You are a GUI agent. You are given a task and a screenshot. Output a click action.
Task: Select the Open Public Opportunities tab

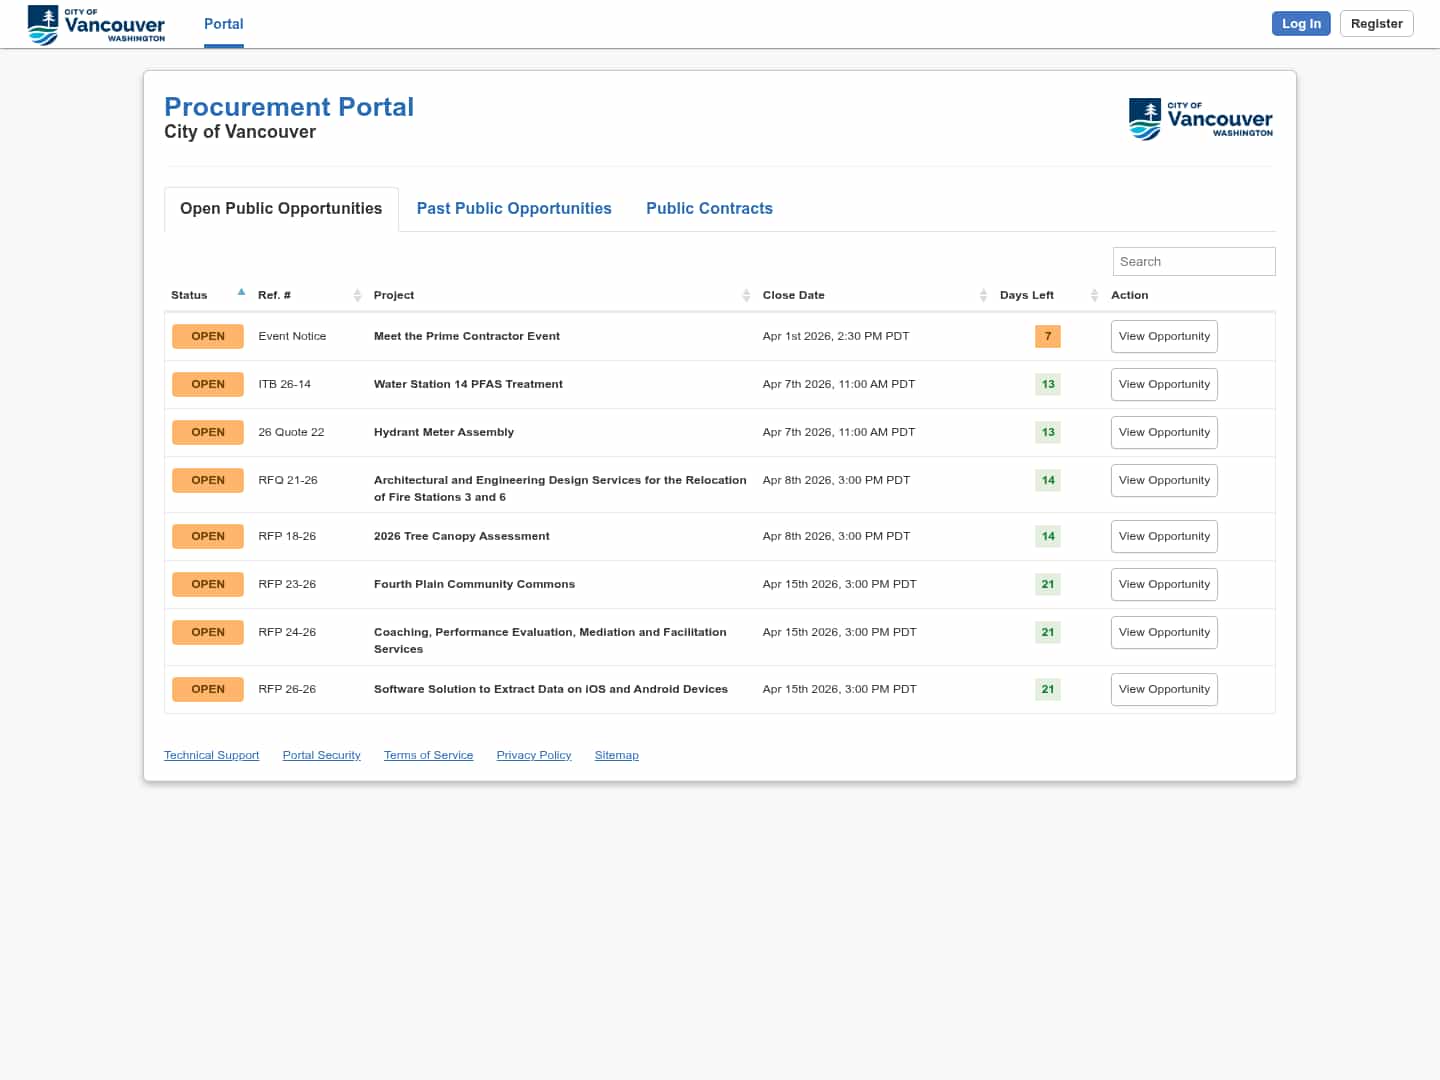(281, 208)
